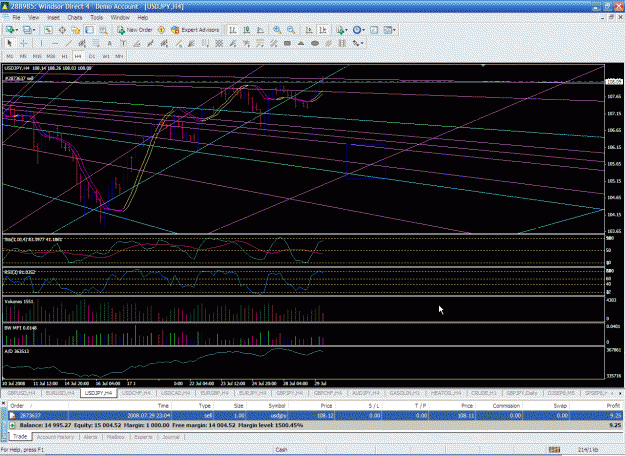Expand the arrows tool dropdown arrow

(x=362, y=43)
